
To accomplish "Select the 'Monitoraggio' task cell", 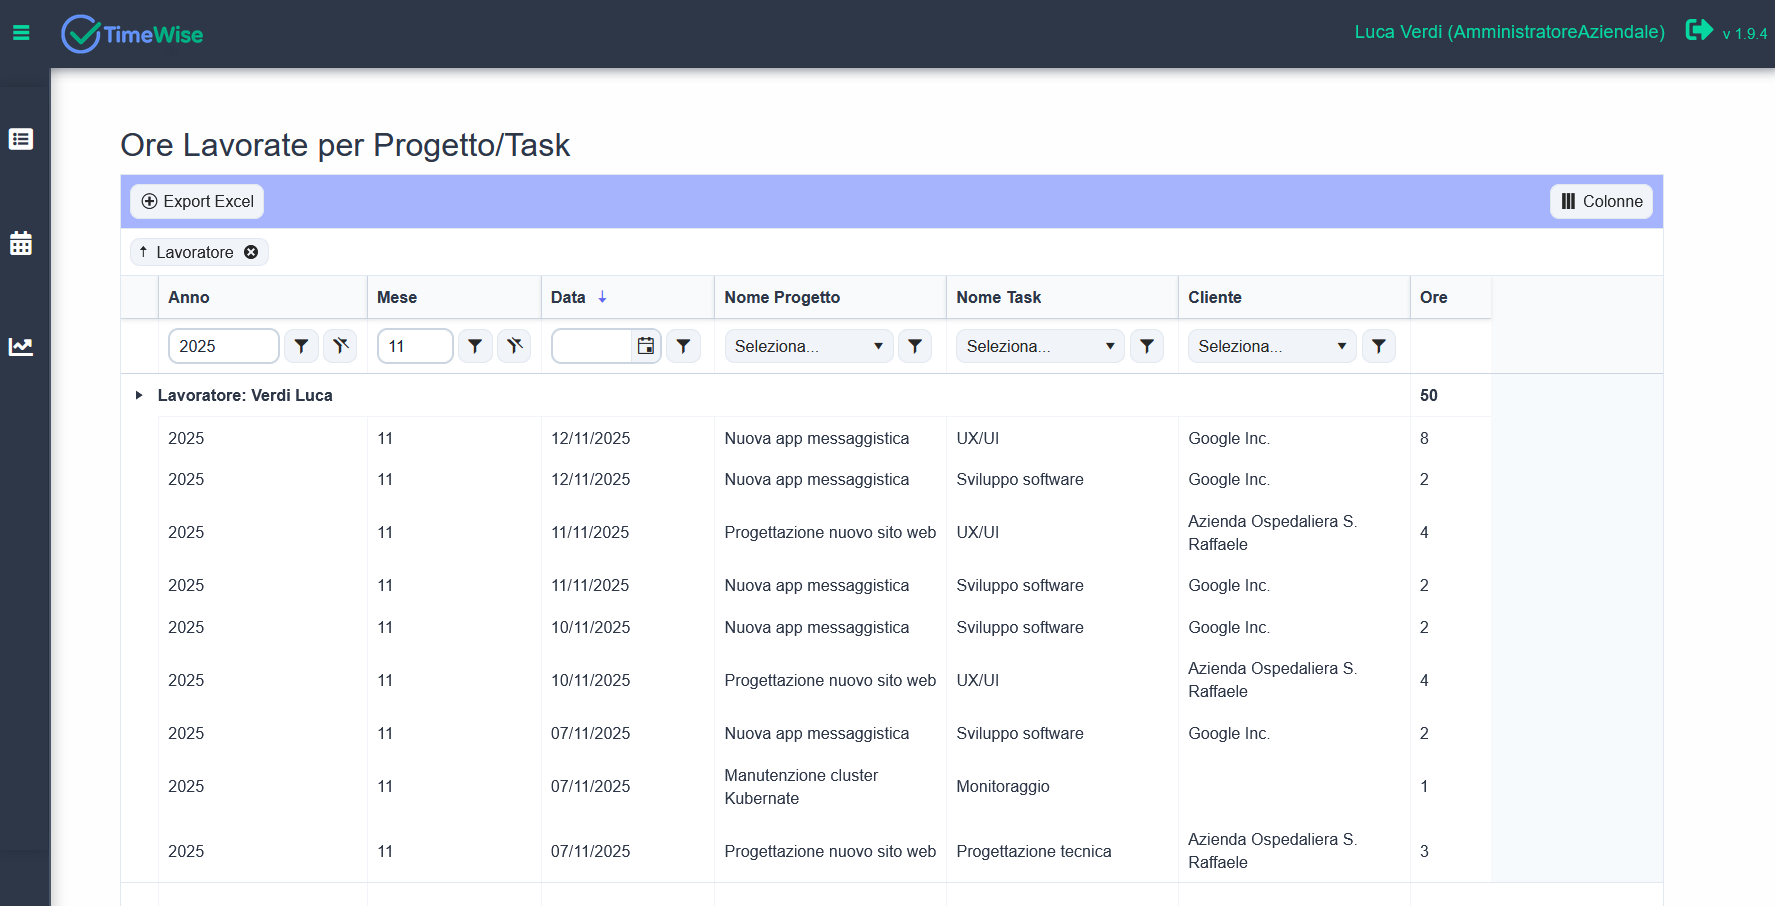I will pos(1062,787).
